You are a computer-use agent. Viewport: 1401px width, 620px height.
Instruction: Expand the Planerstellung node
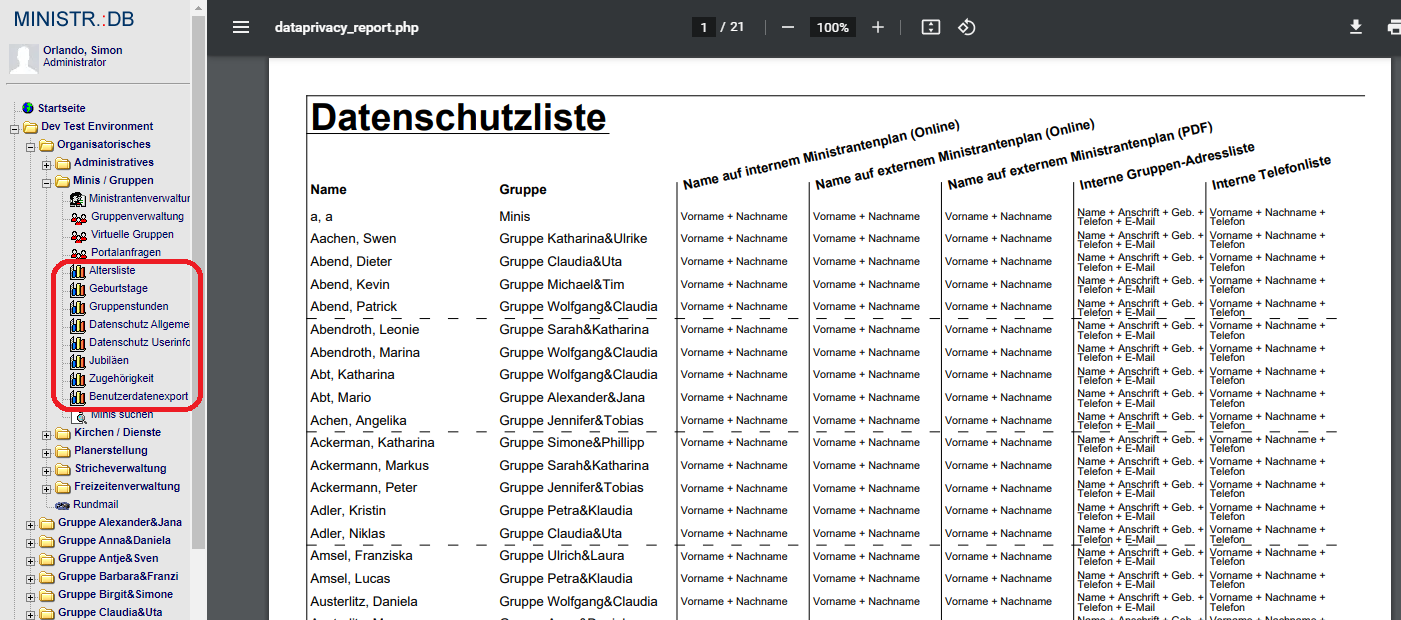(x=46, y=452)
